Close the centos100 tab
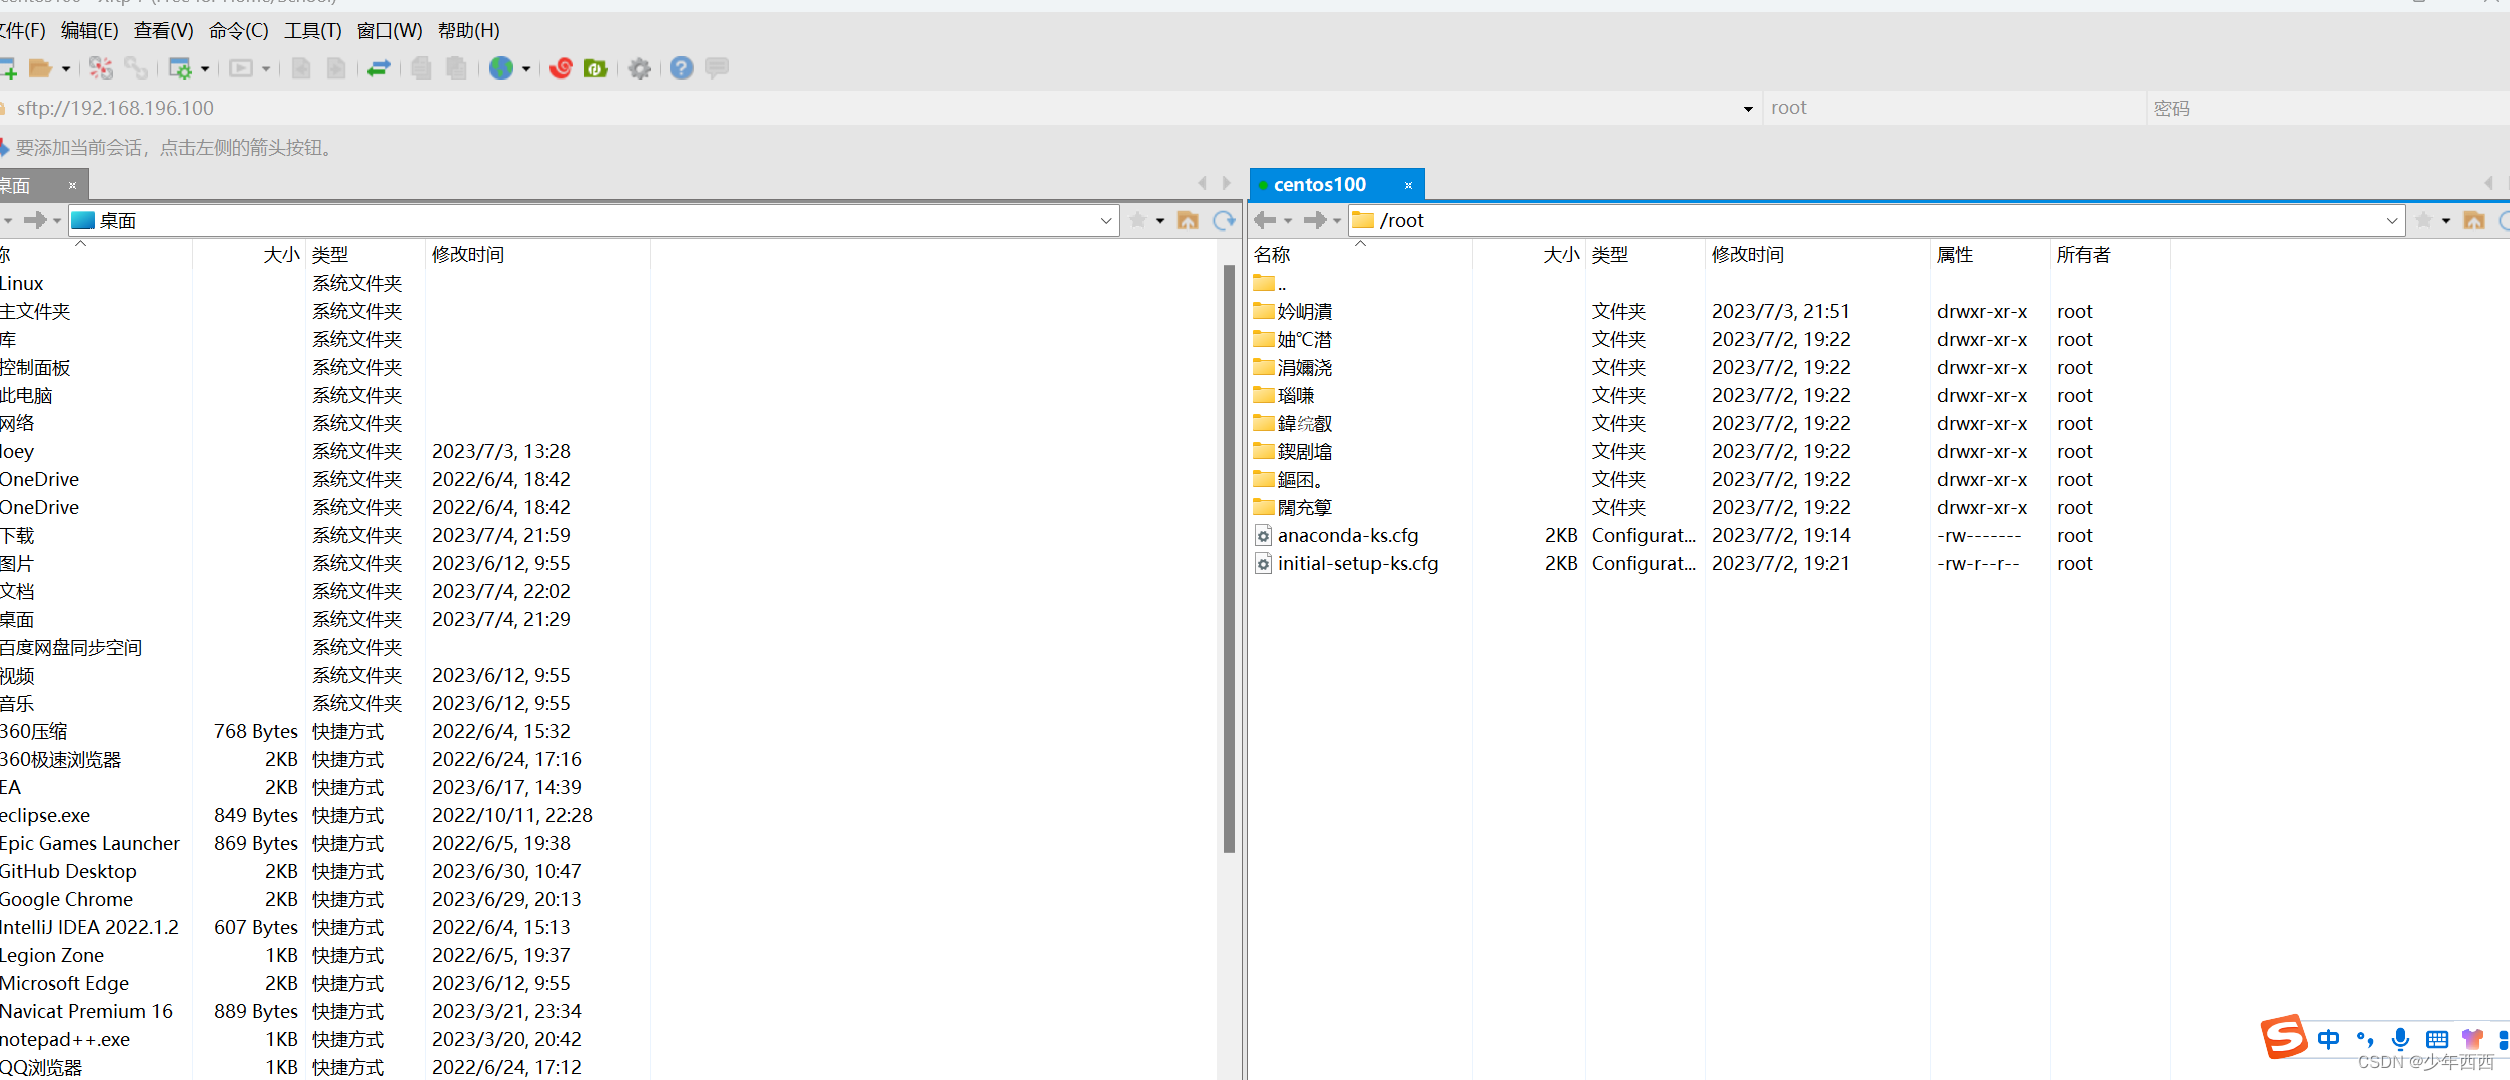This screenshot has width=2510, height=1080. click(1408, 185)
